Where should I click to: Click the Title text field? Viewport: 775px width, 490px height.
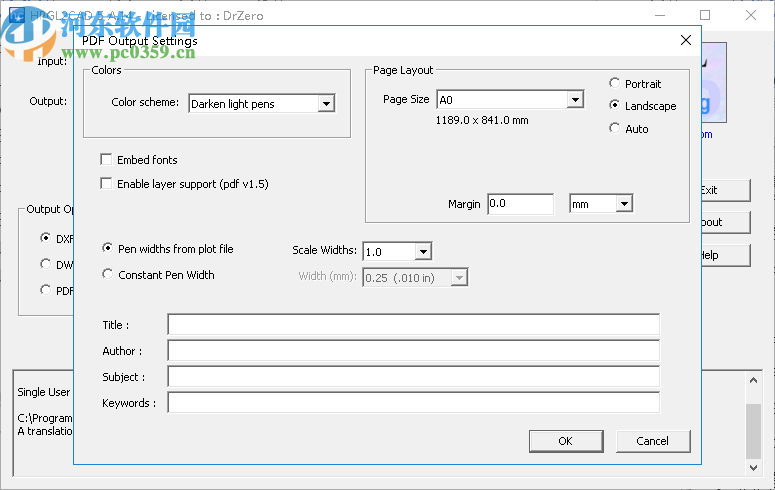(414, 325)
